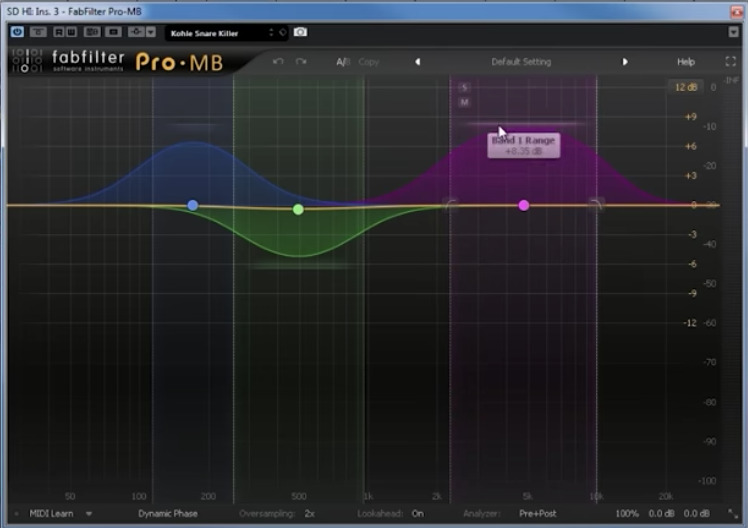This screenshot has height=528, width=748.
Task: Open the Default Setting preset menu
Action: [521, 62]
